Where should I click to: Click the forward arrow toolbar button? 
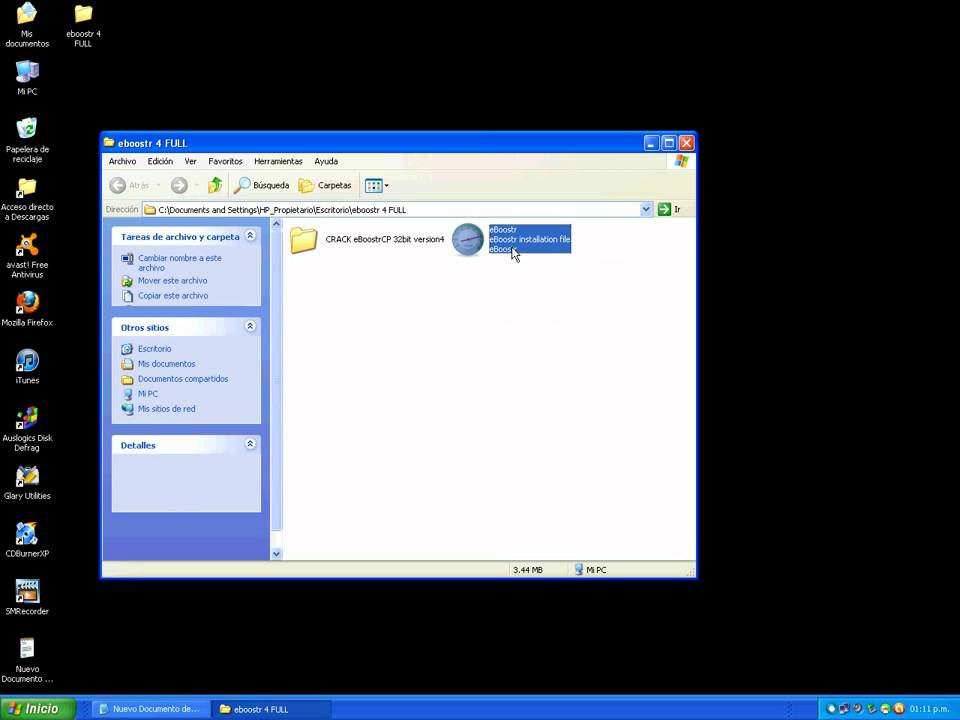coord(179,185)
